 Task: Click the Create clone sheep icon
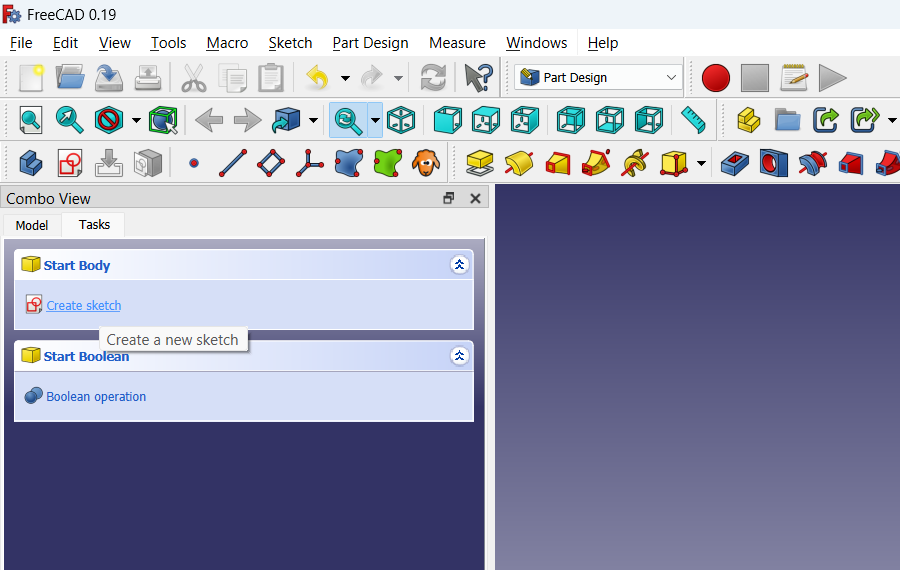click(426, 163)
